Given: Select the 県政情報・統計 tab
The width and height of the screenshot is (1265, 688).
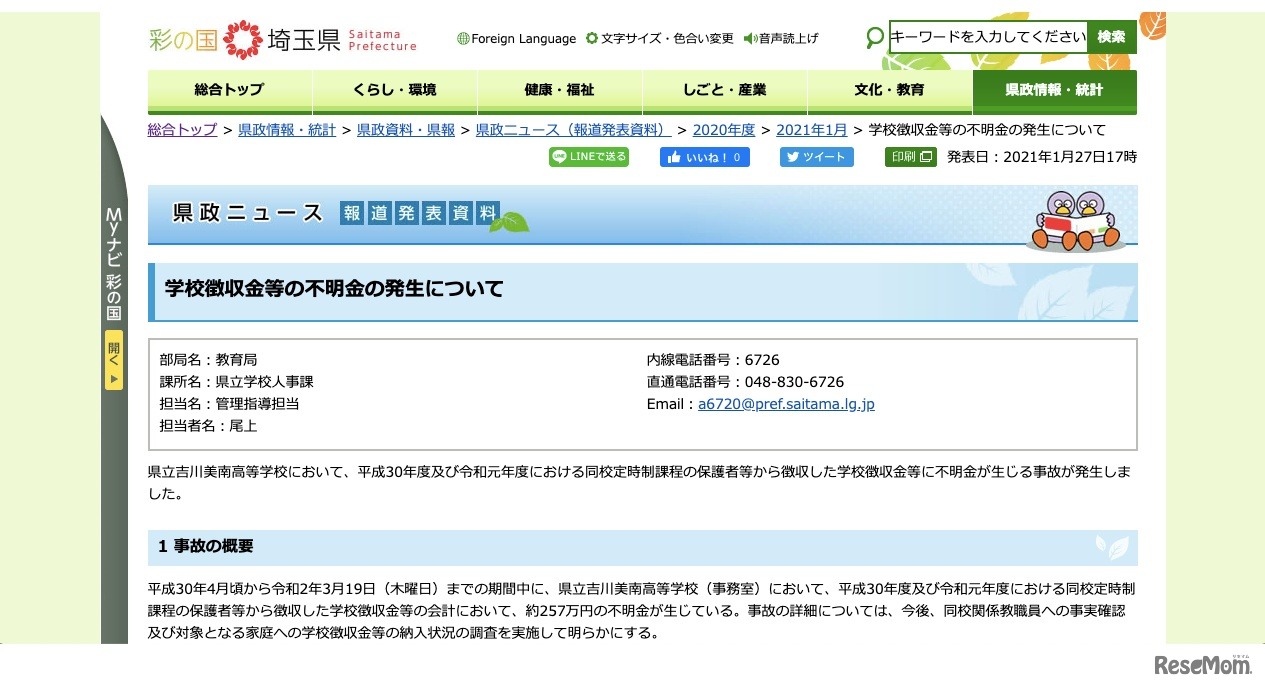Looking at the screenshot, I should coord(1054,90).
